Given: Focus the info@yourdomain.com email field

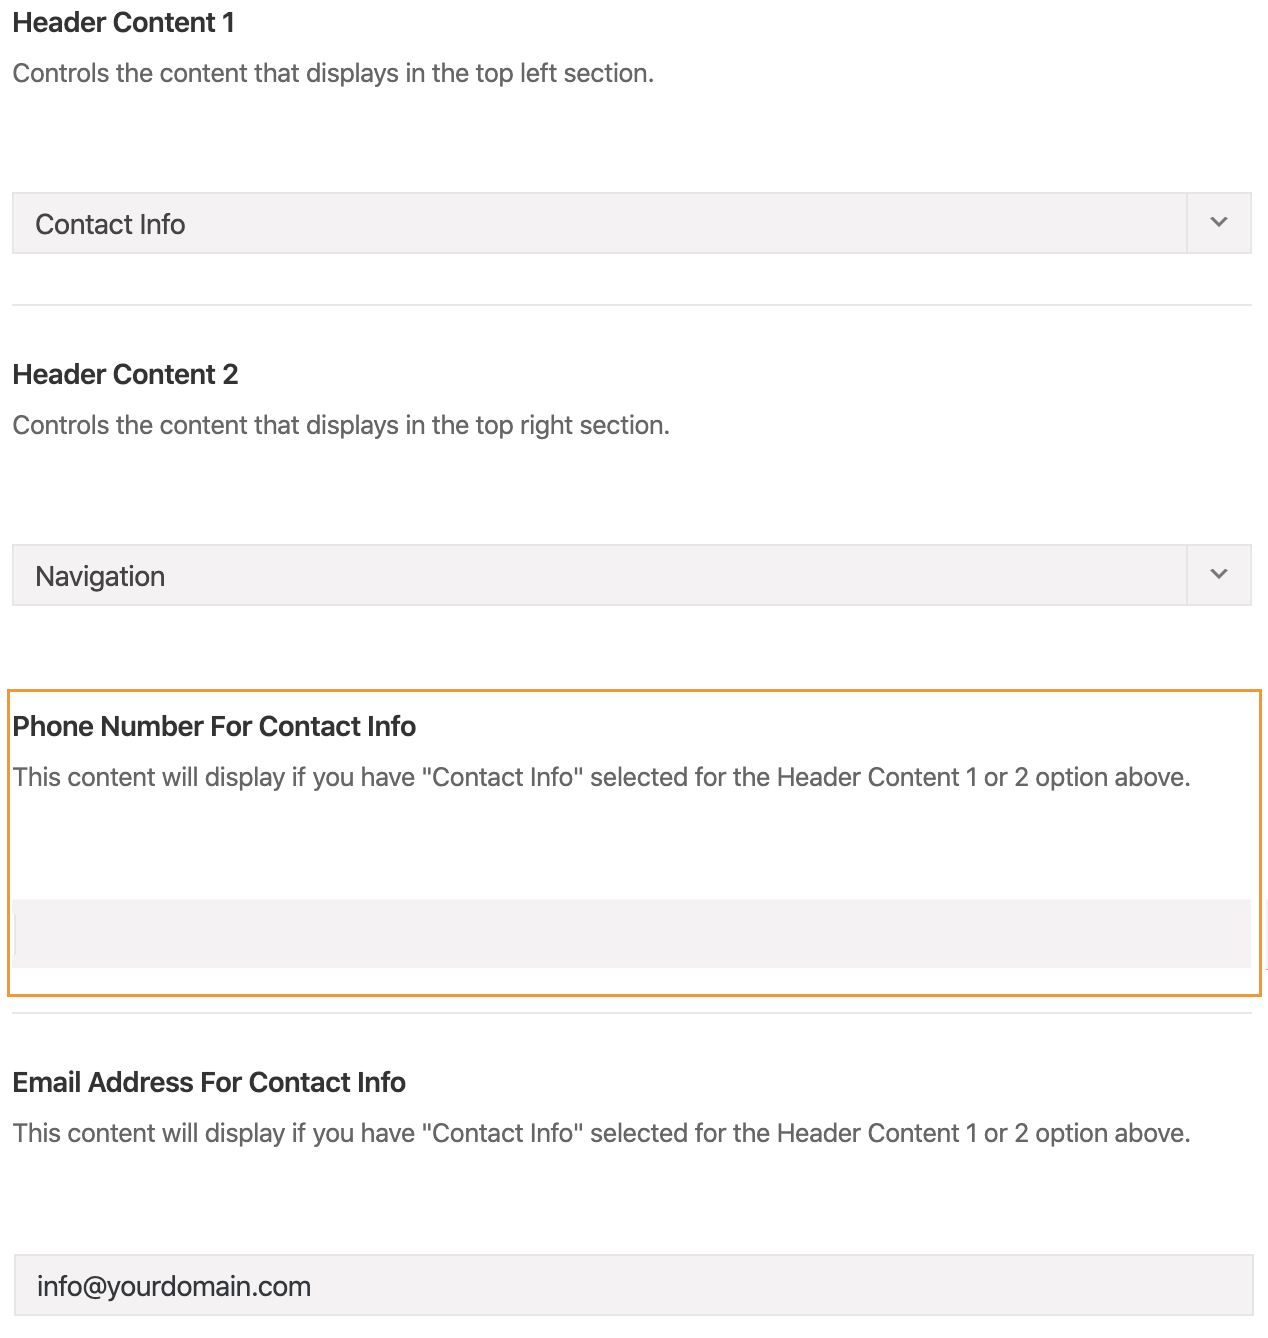Looking at the screenshot, I should 634,1285.
